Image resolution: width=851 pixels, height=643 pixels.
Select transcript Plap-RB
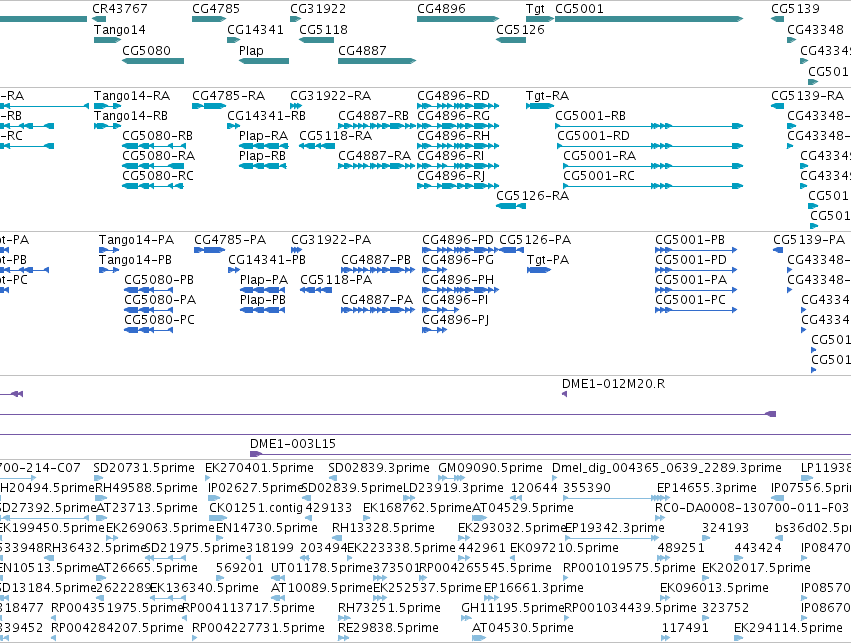pos(263,167)
